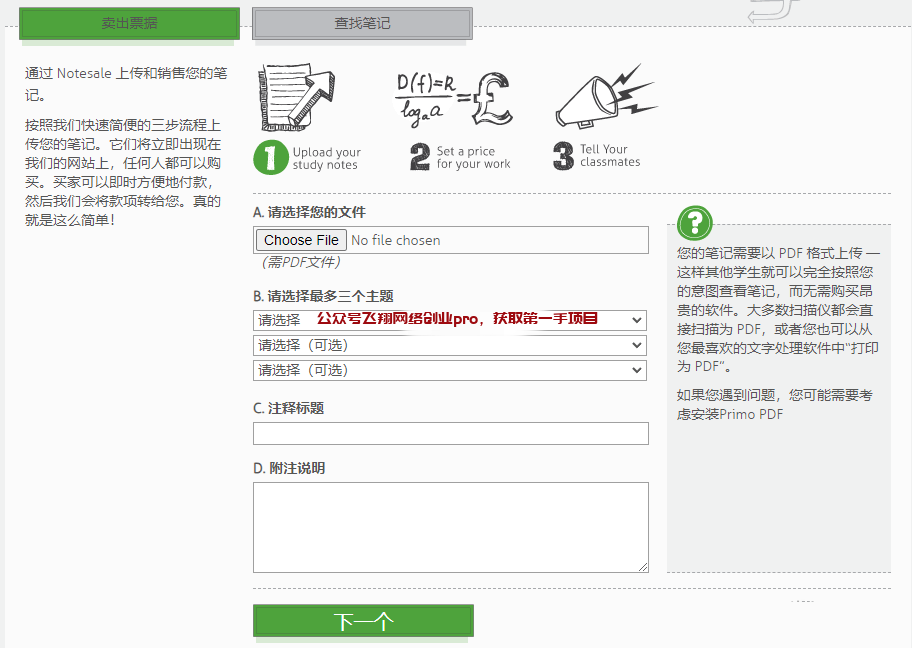The image size is (912, 648).
Task: Click the megaphone illustration
Action: point(604,98)
